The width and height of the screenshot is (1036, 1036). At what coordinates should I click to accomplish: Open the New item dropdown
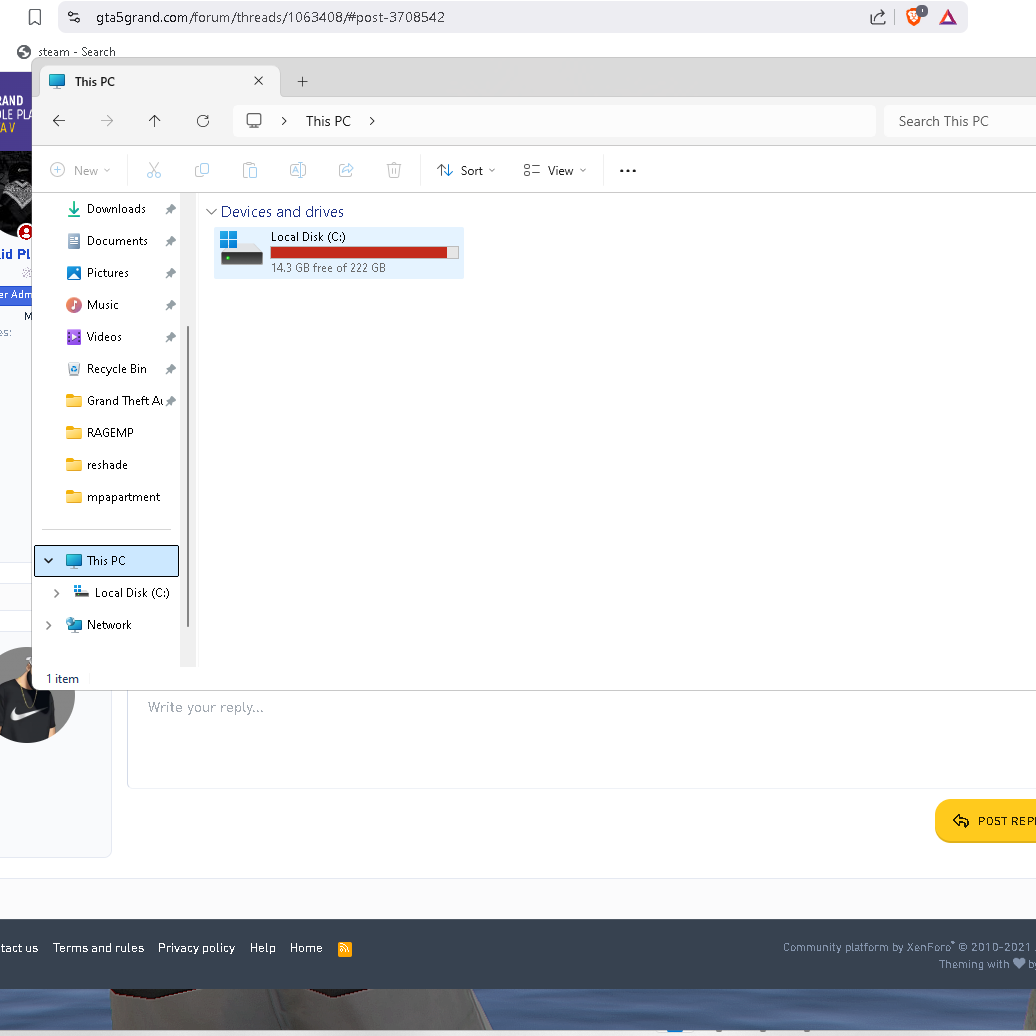tap(81, 171)
